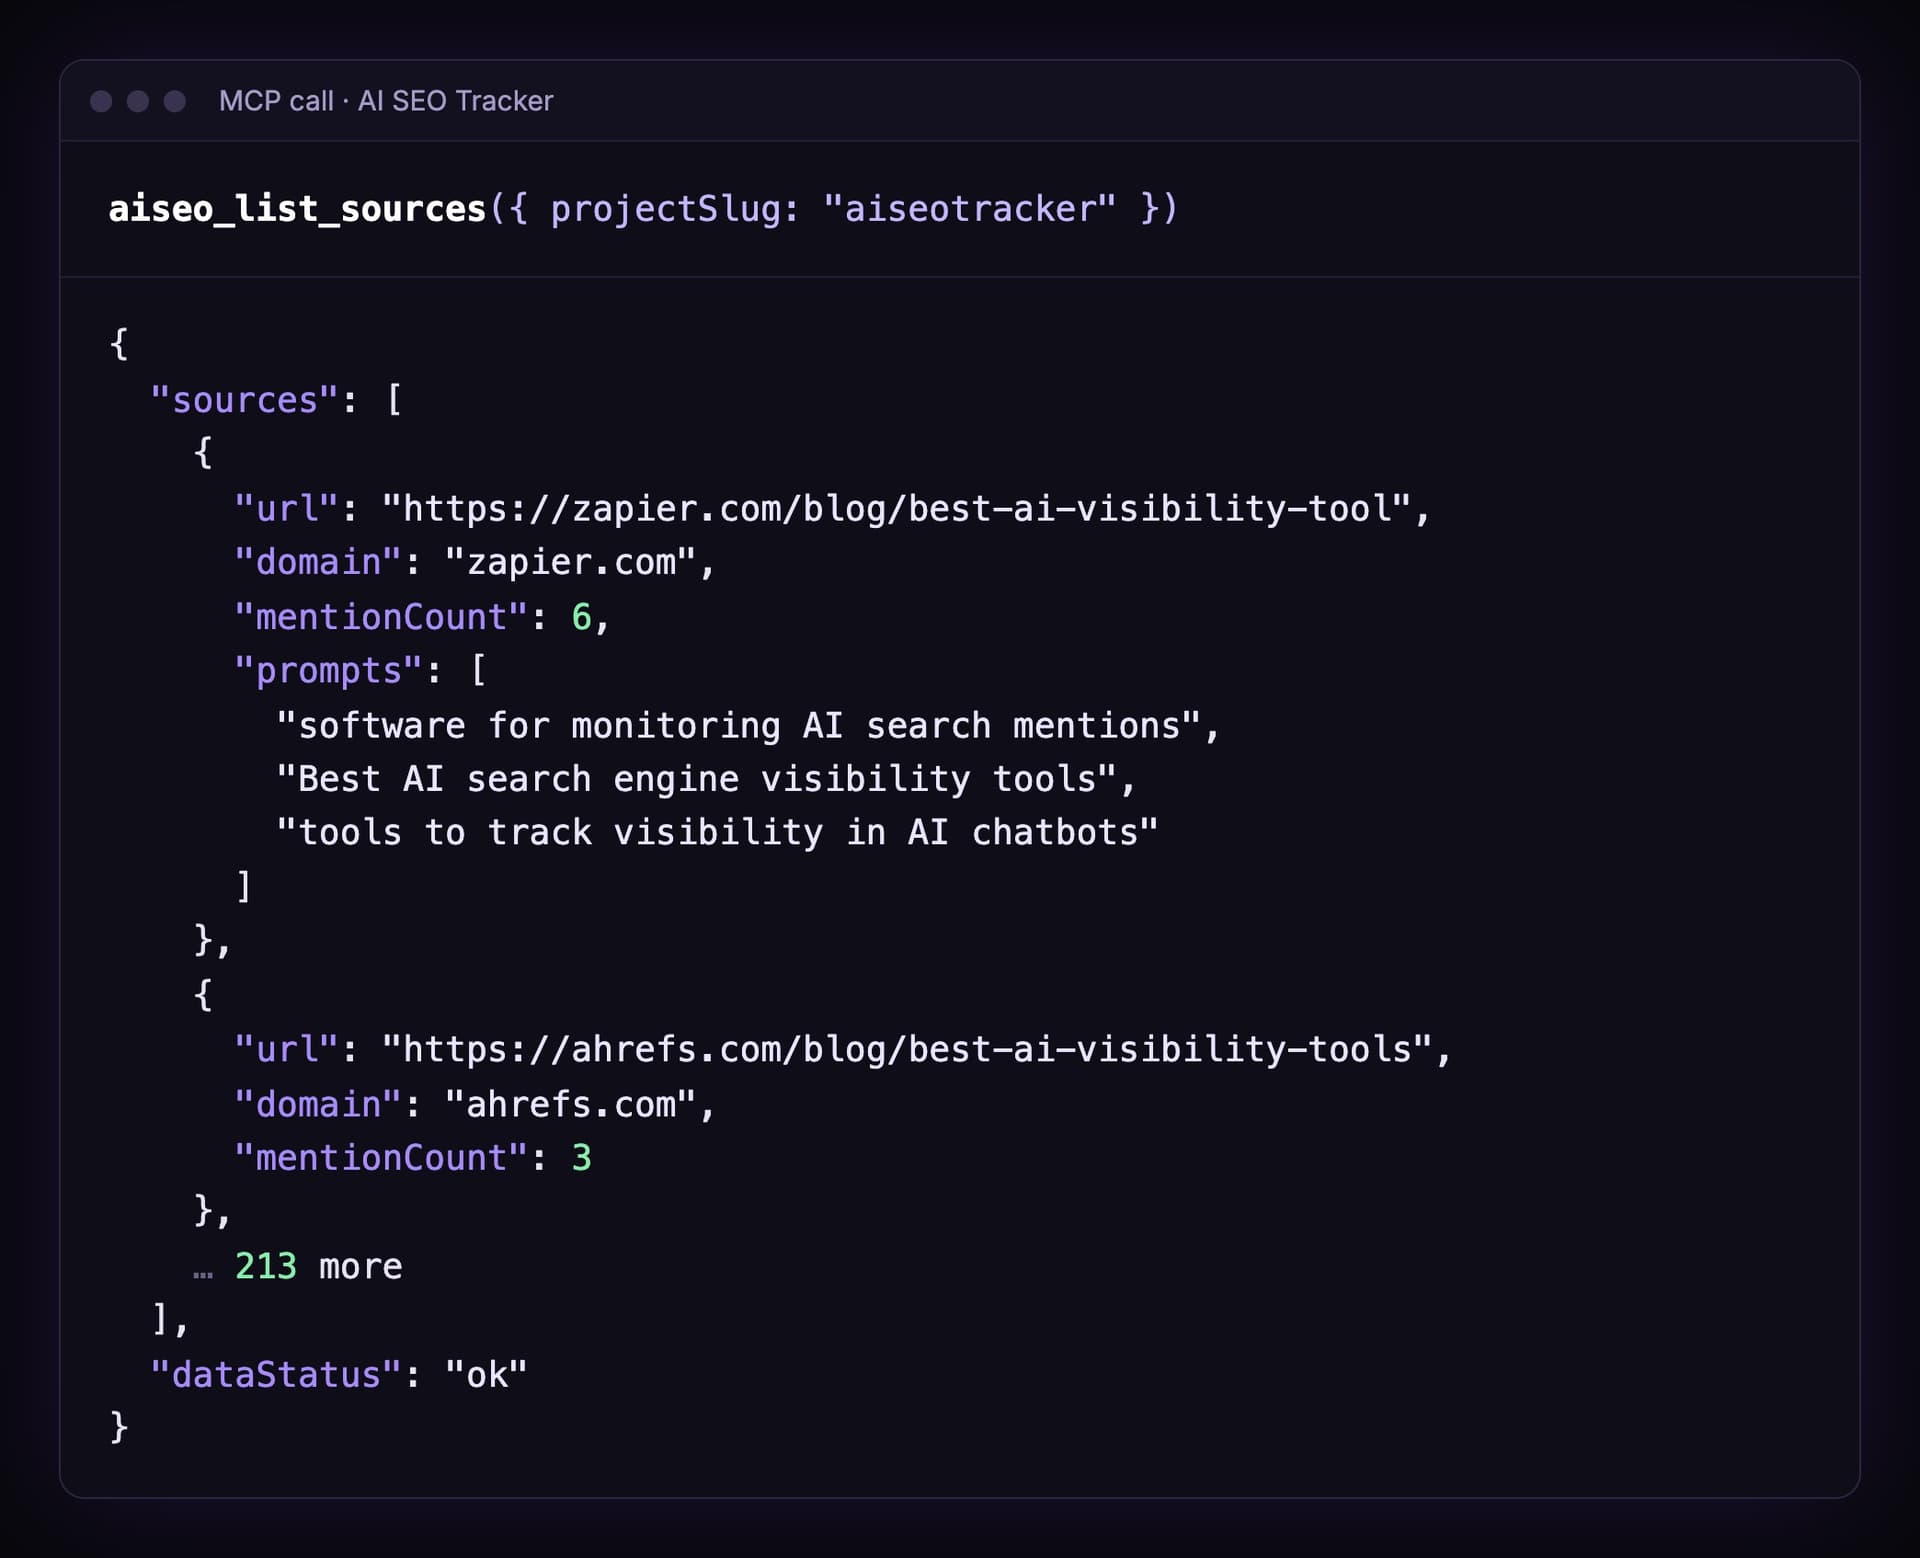Click the '213 more' truncation line

click(x=298, y=1266)
